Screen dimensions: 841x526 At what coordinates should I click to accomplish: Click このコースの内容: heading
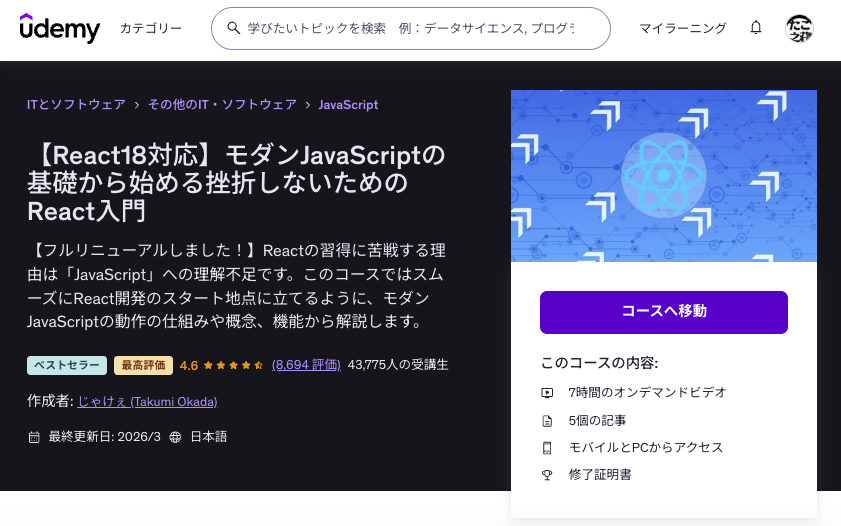[x=599, y=363]
